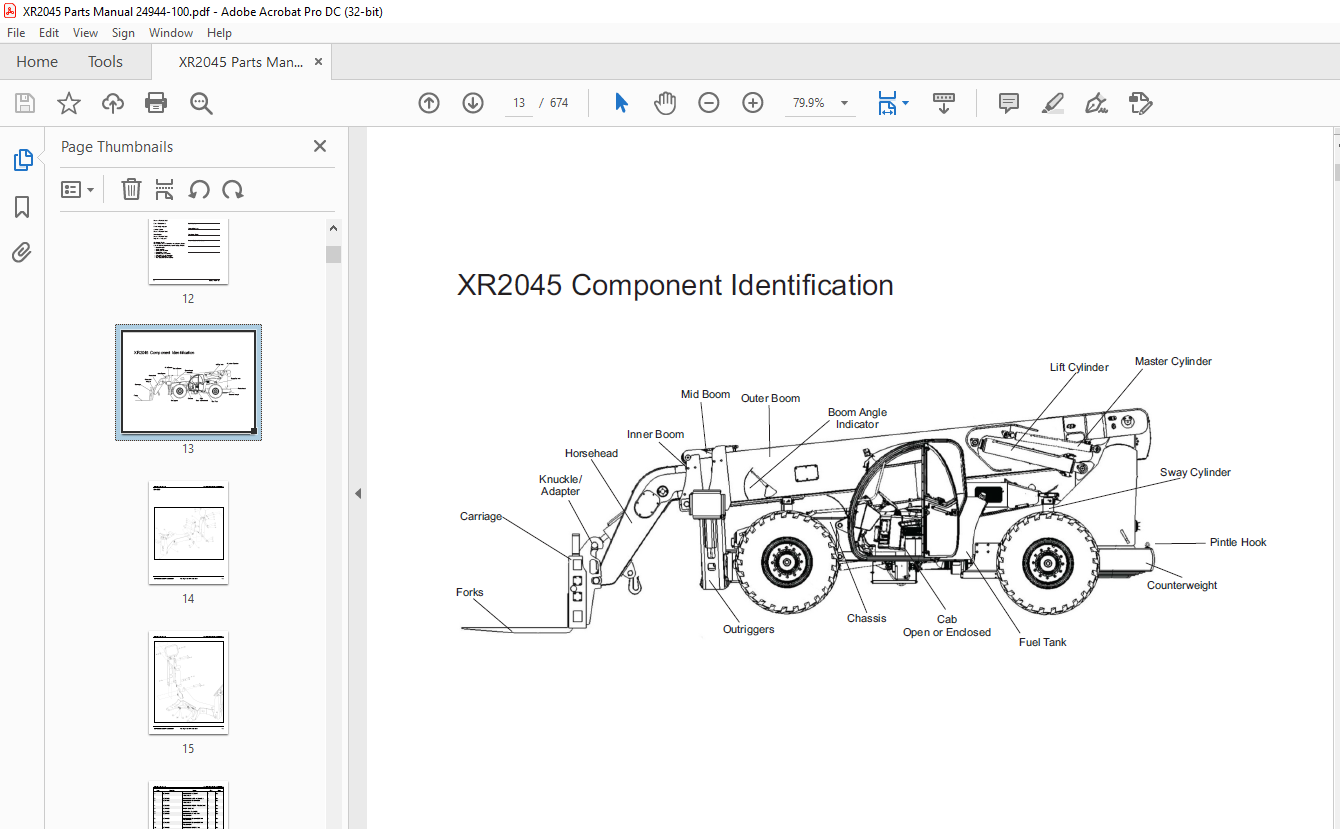Screen dimensions: 1340x829
Task: Click the Carriage label
Action: click(x=480, y=516)
